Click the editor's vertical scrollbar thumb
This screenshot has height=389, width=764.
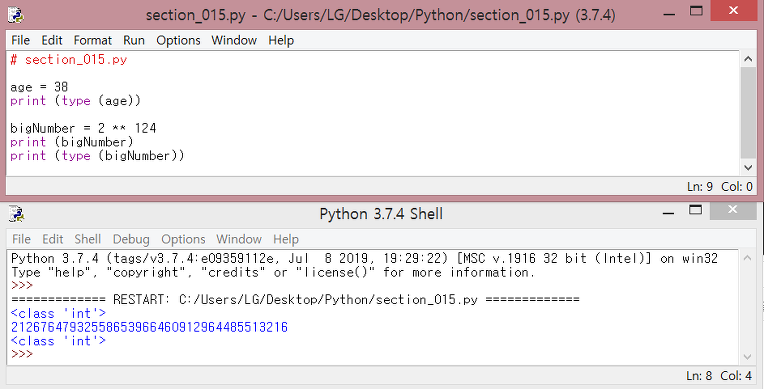click(x=748, y=113)
